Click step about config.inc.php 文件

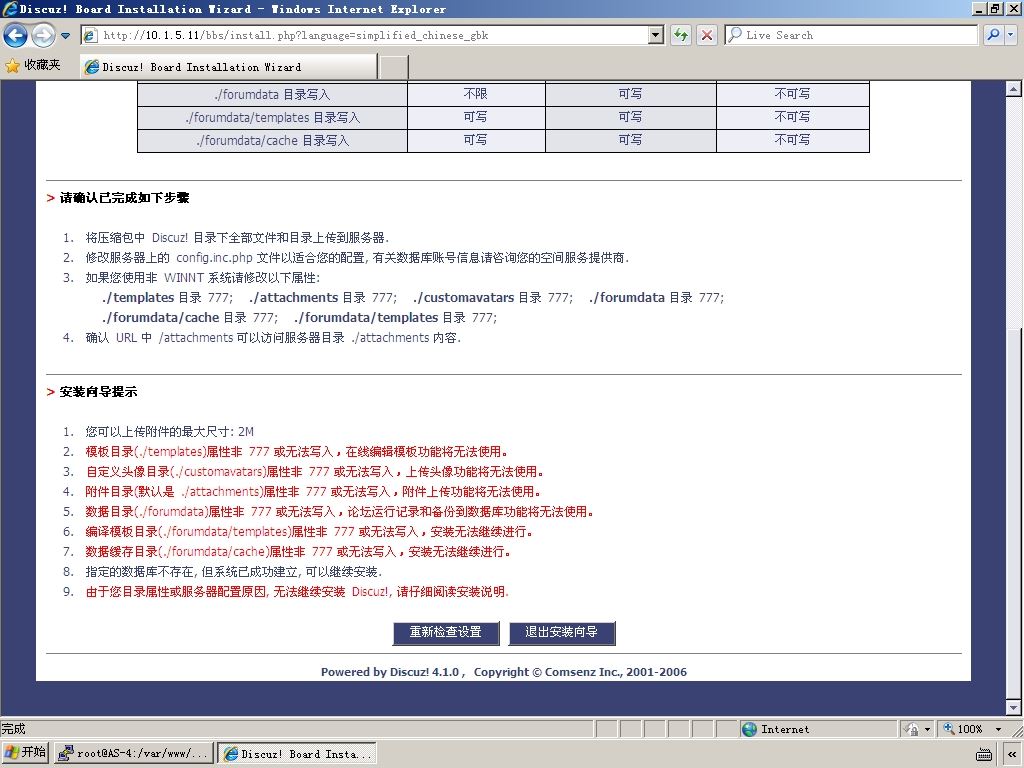coord(357,258)
